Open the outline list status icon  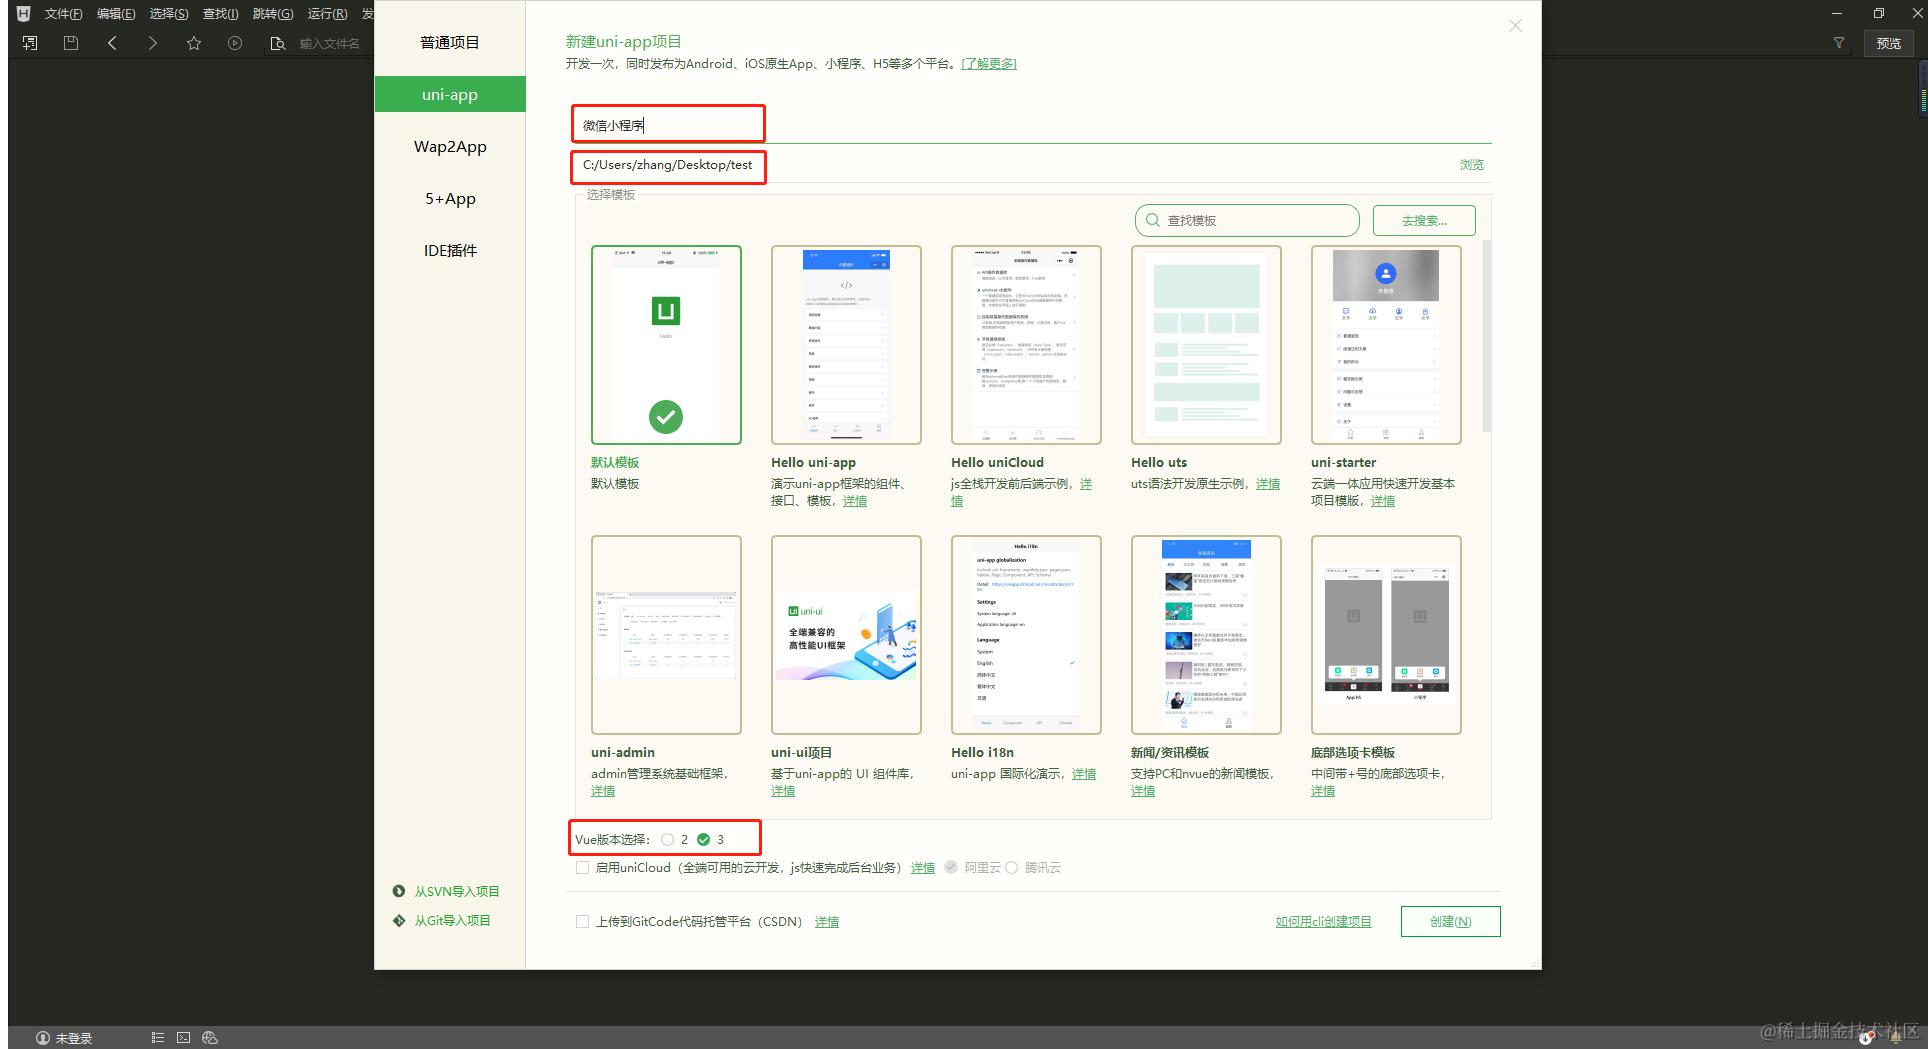click(x=157, y=1038)
